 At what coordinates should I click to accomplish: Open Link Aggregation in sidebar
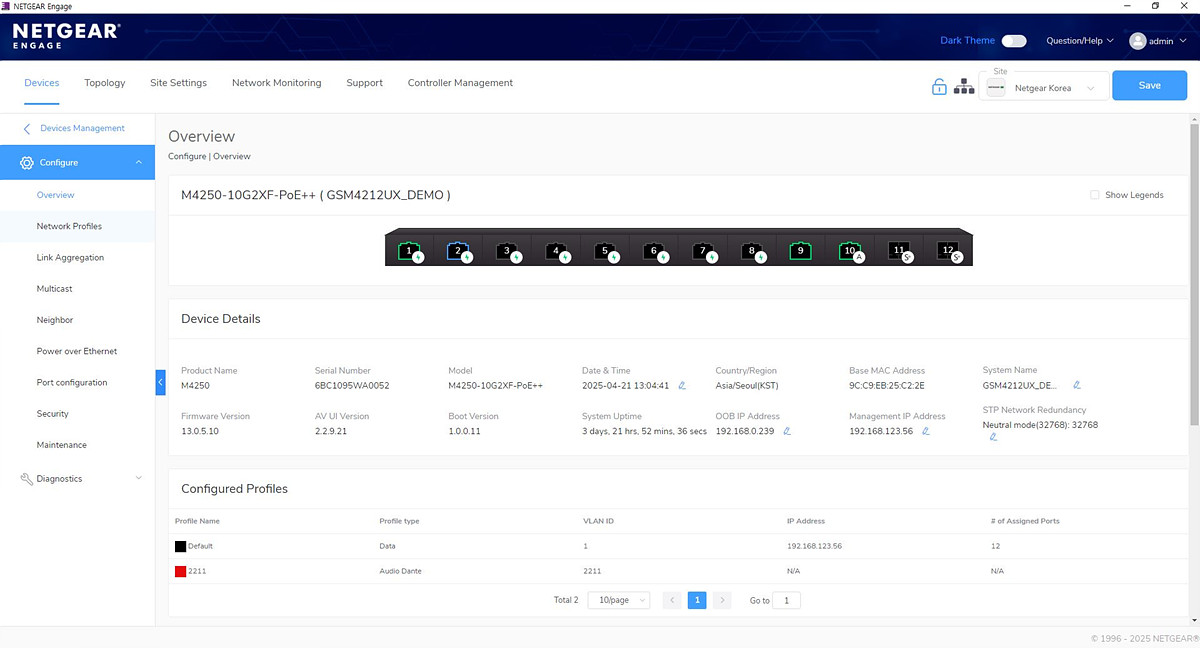tap(70, 258)
